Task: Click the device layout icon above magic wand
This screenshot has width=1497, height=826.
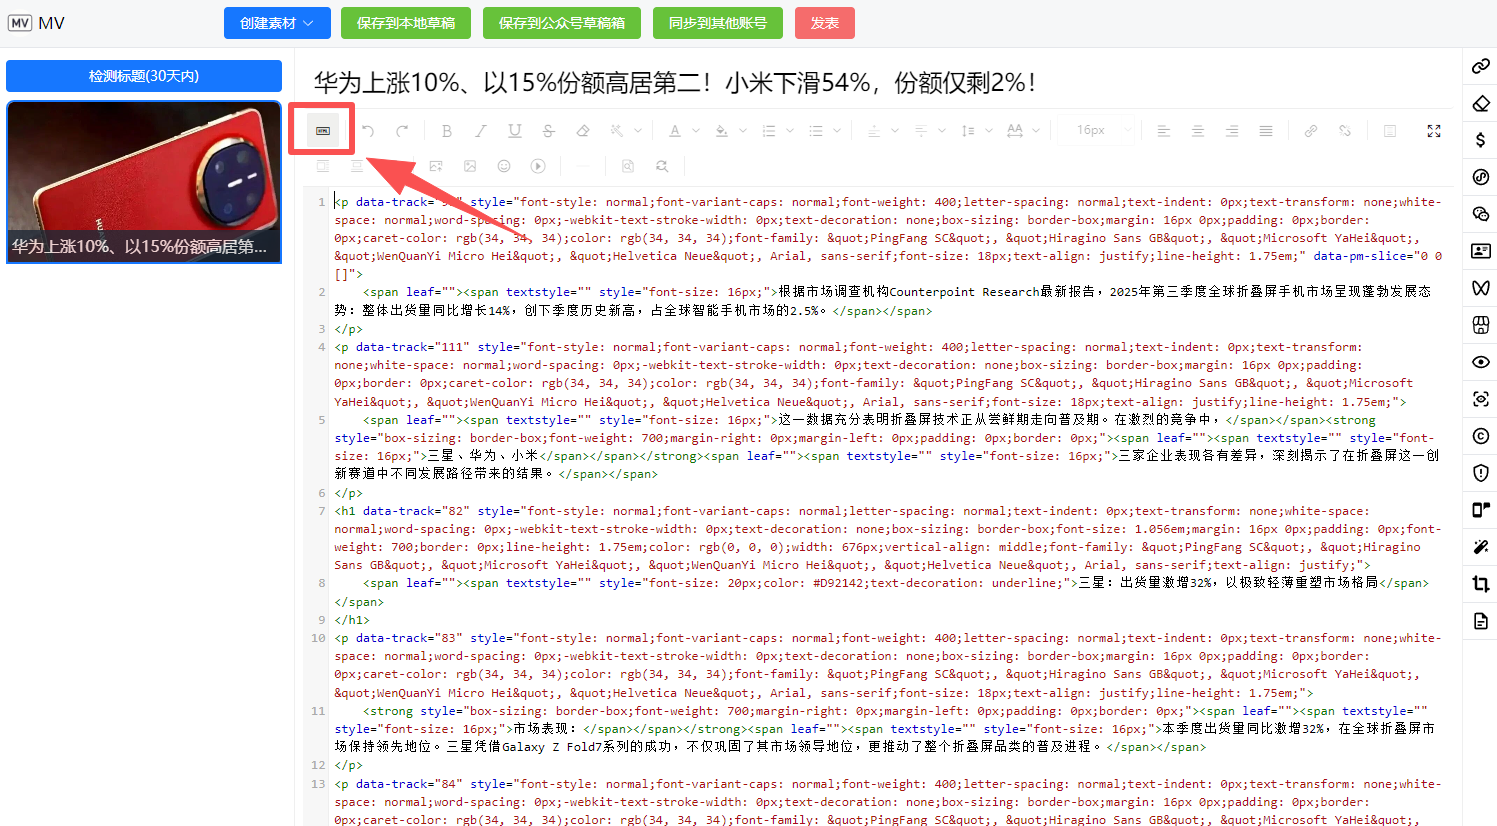Action: (x=1481, y=510)
